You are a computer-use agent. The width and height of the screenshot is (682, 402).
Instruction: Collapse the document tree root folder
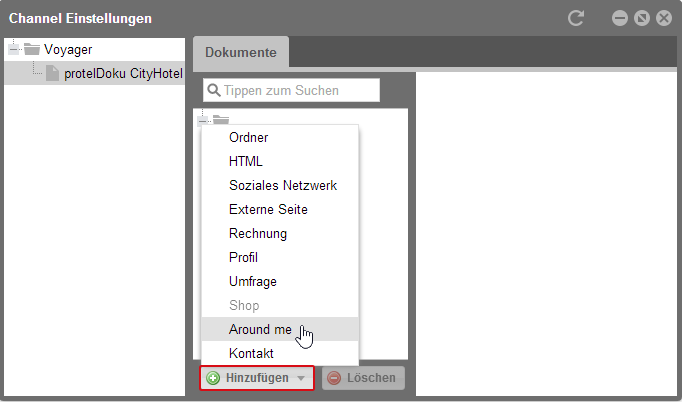pyautogui.click(x=202, y=121)
